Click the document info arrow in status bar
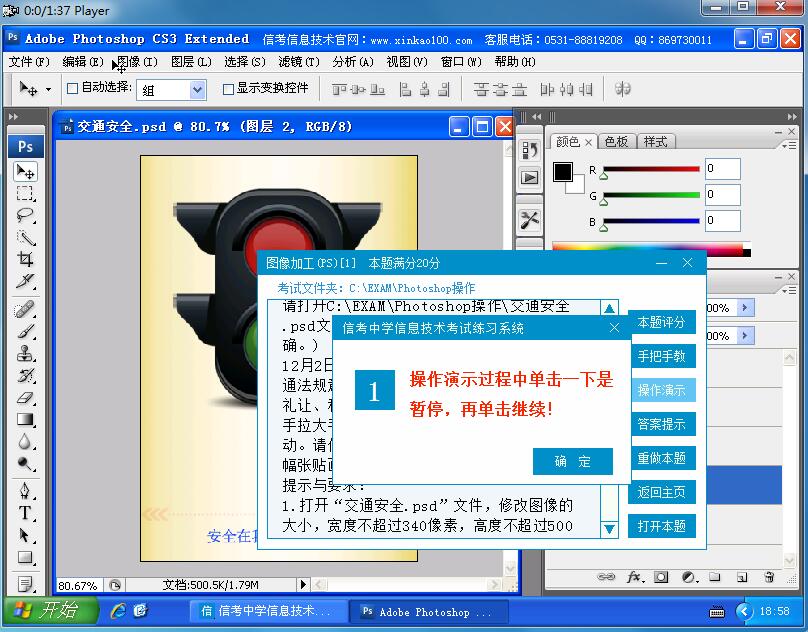The width and height of the screenshot is (808, 632). (305, 583)
